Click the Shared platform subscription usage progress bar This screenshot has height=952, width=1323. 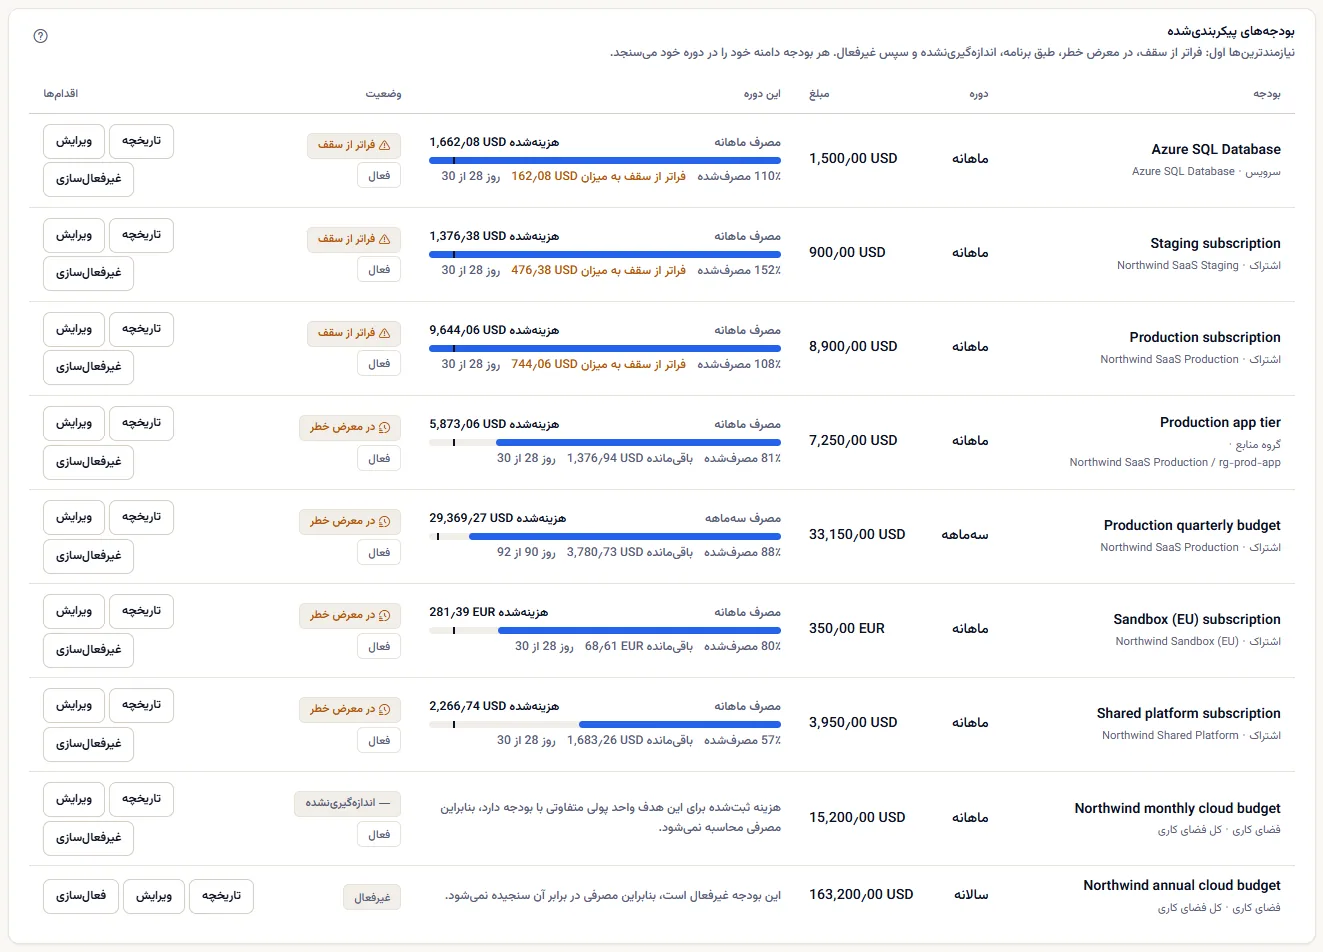click(x=605, y=724)
